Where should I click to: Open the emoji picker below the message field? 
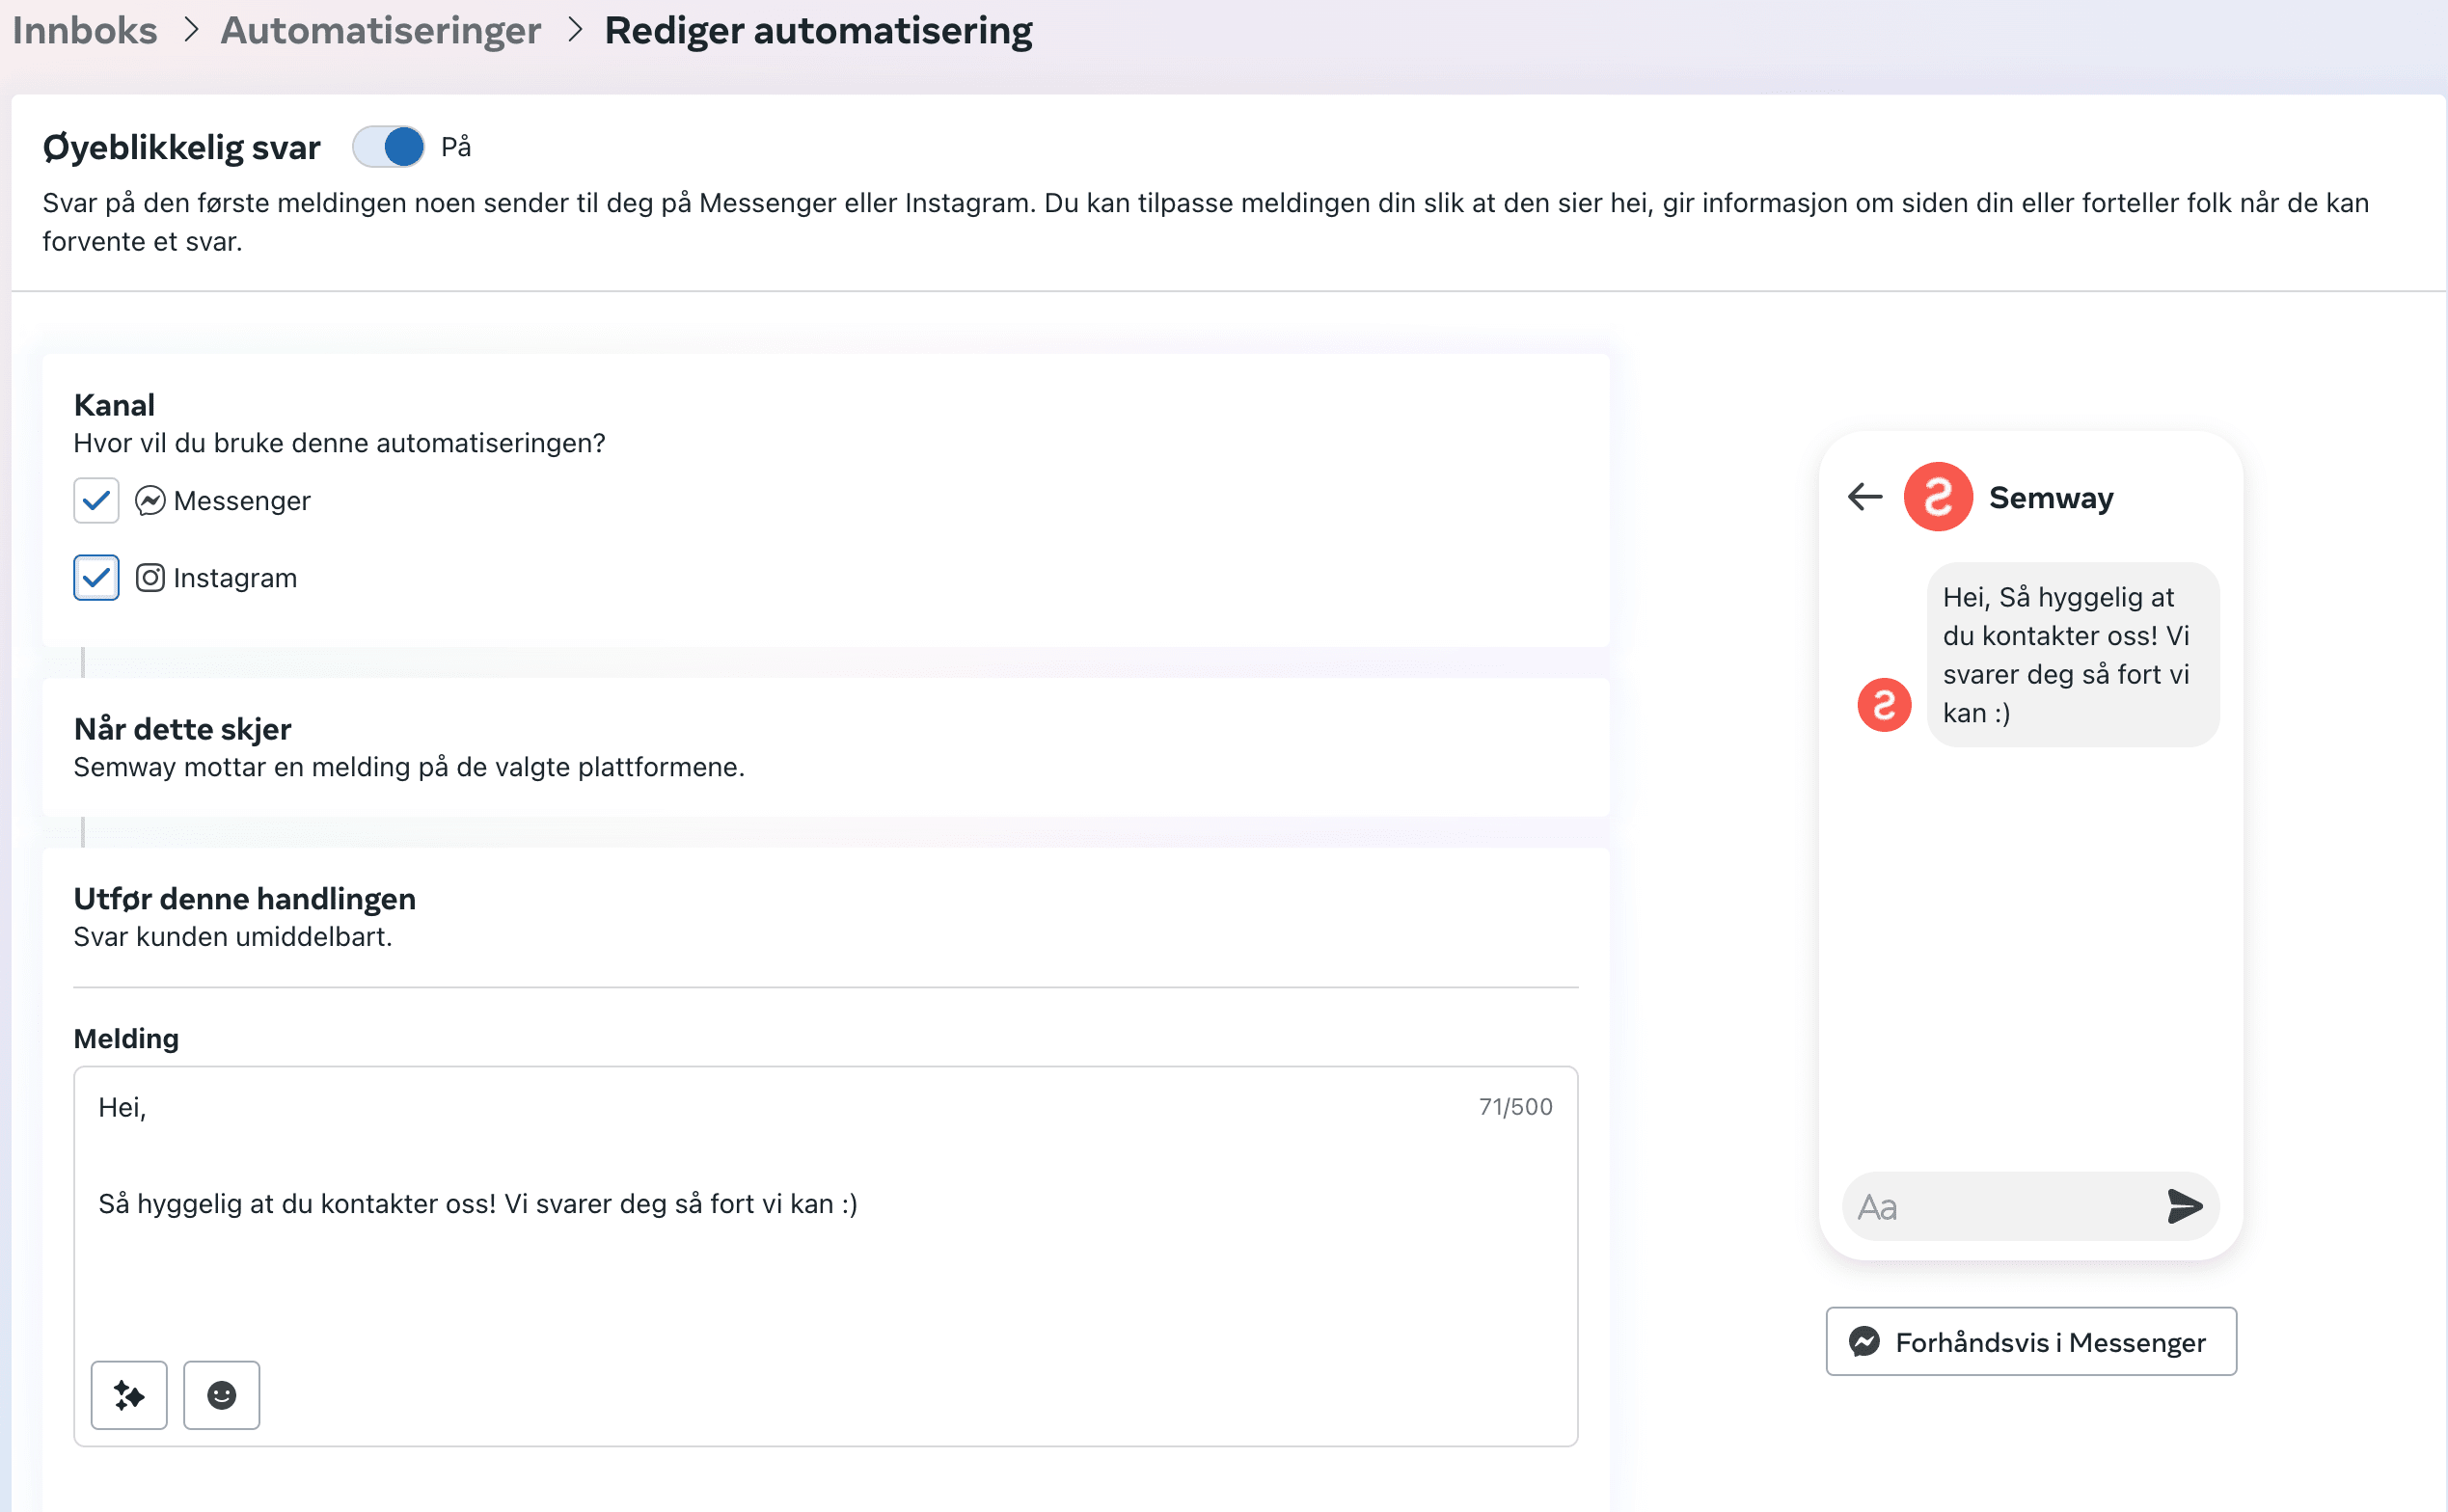[x=221, y=1395]
